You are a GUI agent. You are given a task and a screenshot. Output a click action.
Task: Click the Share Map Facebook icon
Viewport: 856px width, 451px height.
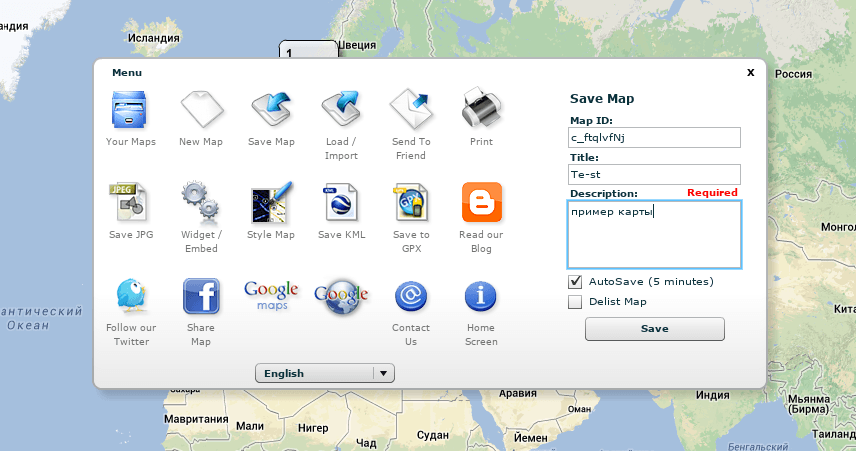(x=201, y=296)
